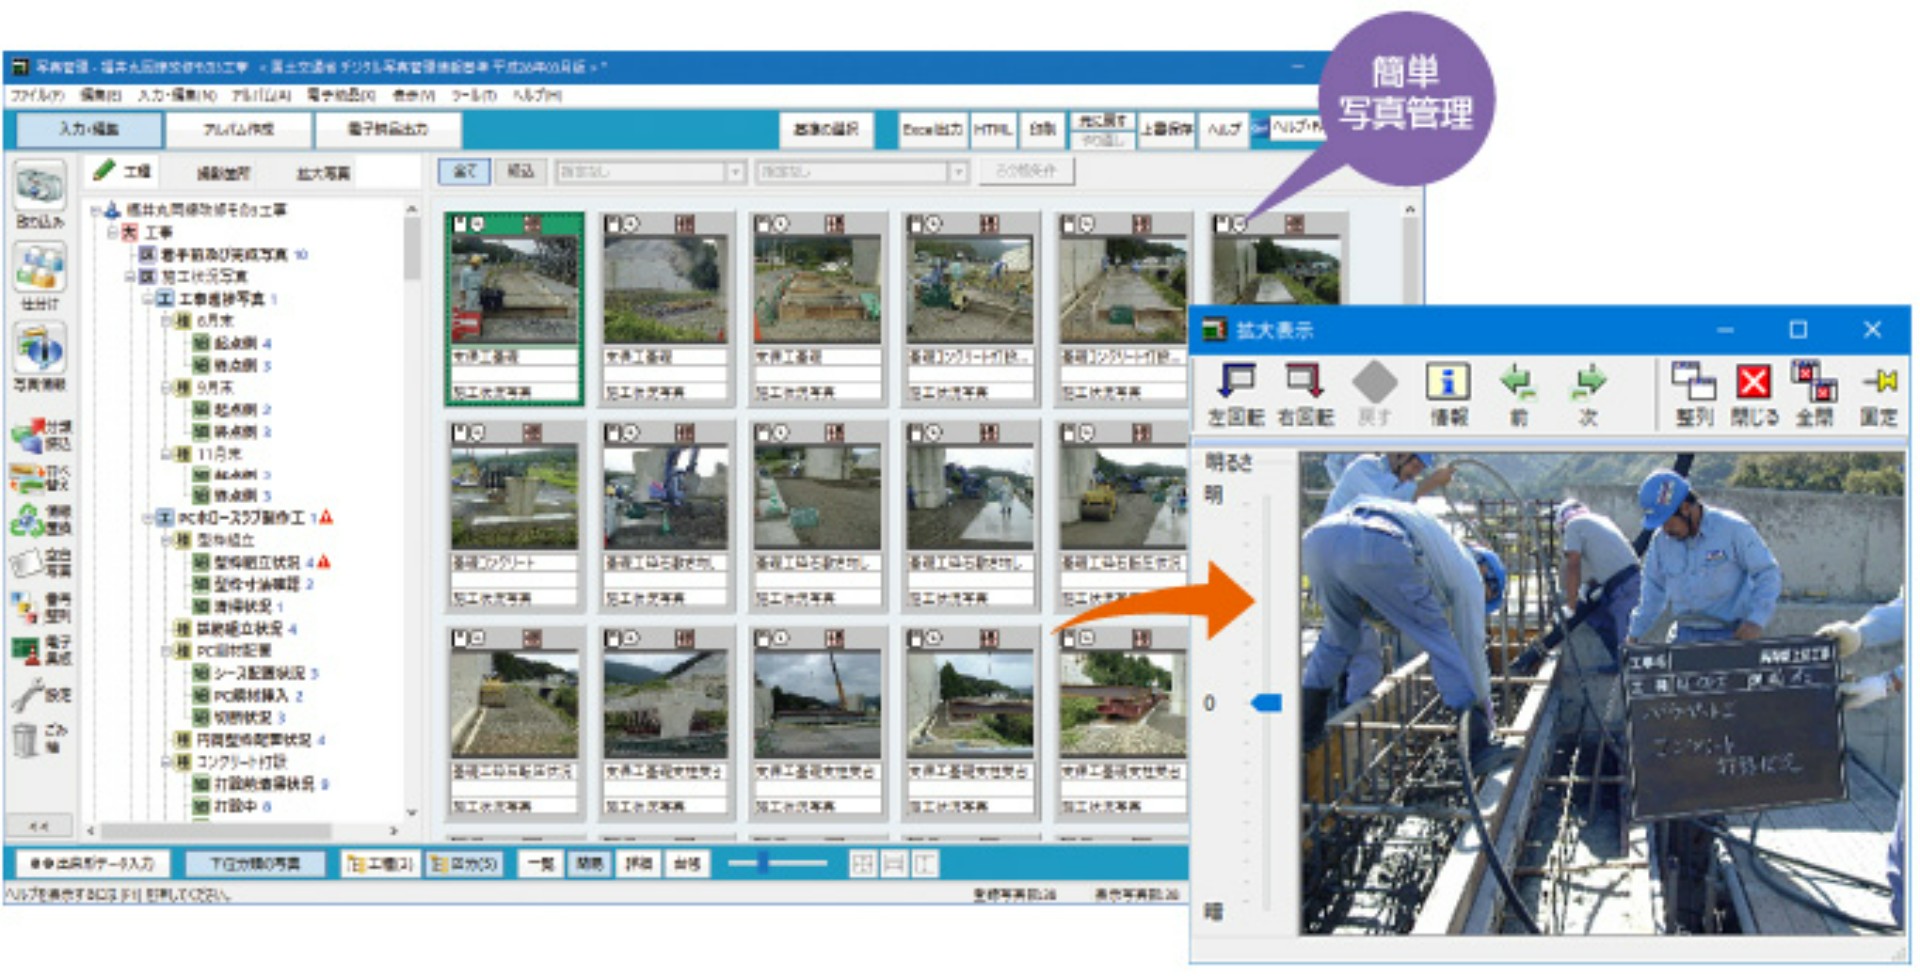The width and height of the screenshot is (1920, 976).
Task: Open the first 指定なし filter dropdown
Action: [x=737, y=171]
